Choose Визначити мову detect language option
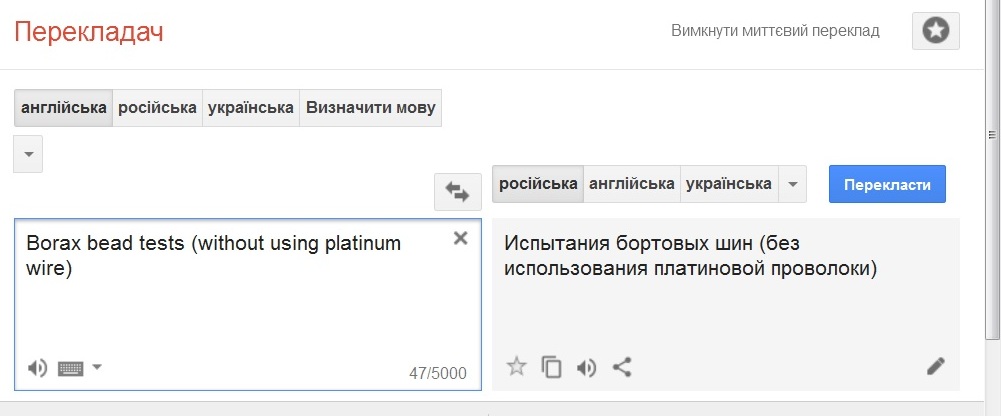Viewport: 1001px width, 416px height. (371, 108)
